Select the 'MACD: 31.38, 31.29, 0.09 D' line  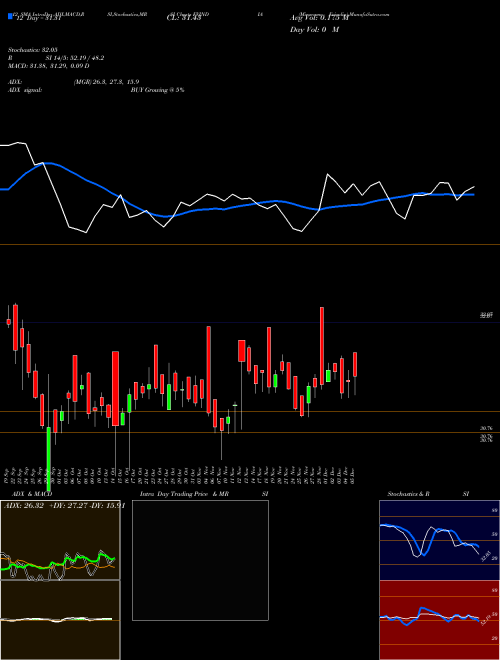(x=48, y=66)
